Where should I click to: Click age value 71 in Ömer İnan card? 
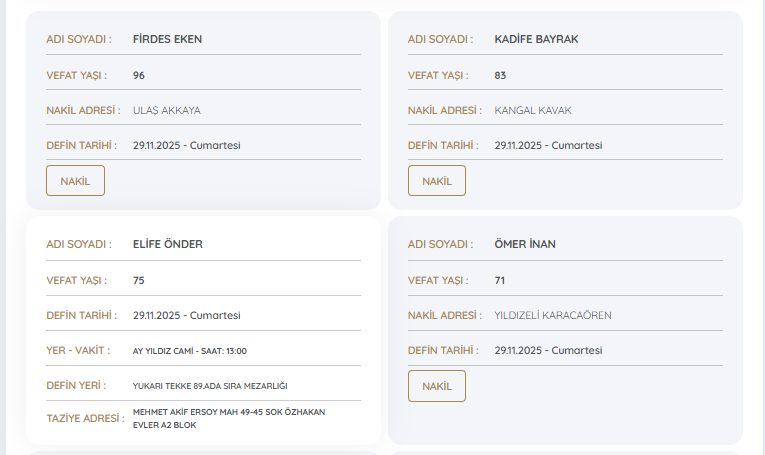click(500, 280)
